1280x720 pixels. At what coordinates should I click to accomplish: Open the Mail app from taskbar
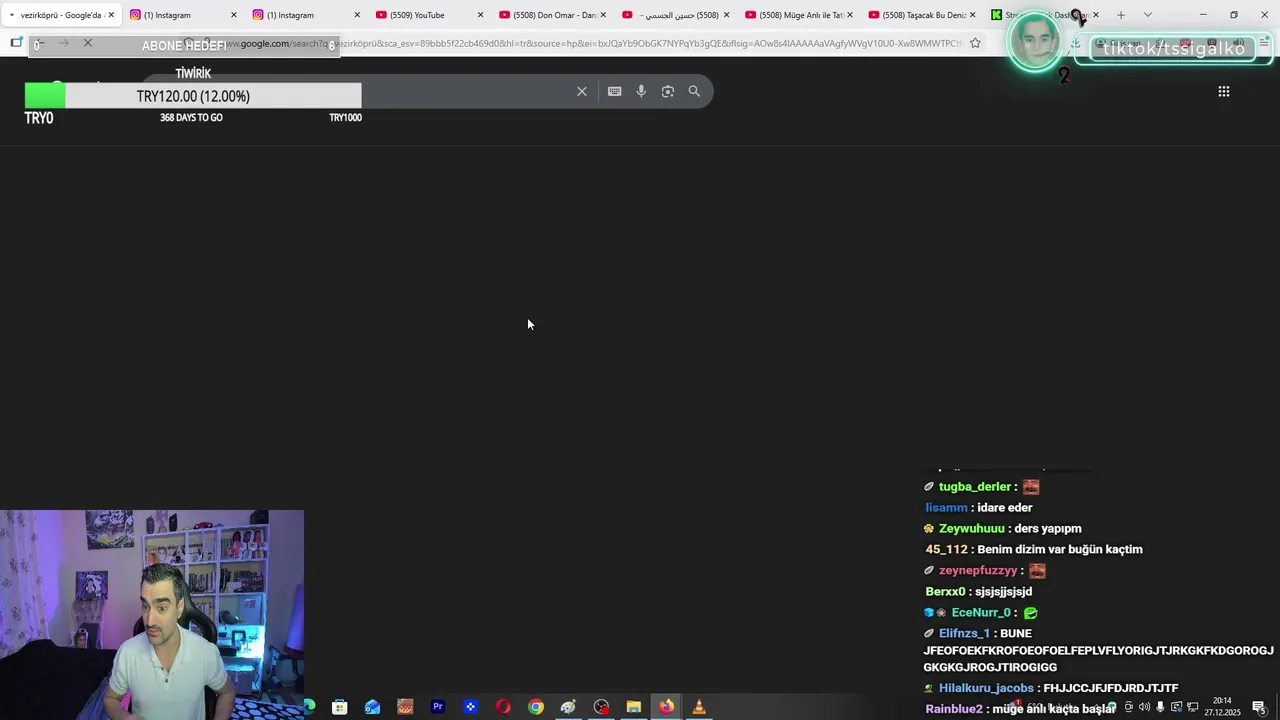(x=372, y=707)
